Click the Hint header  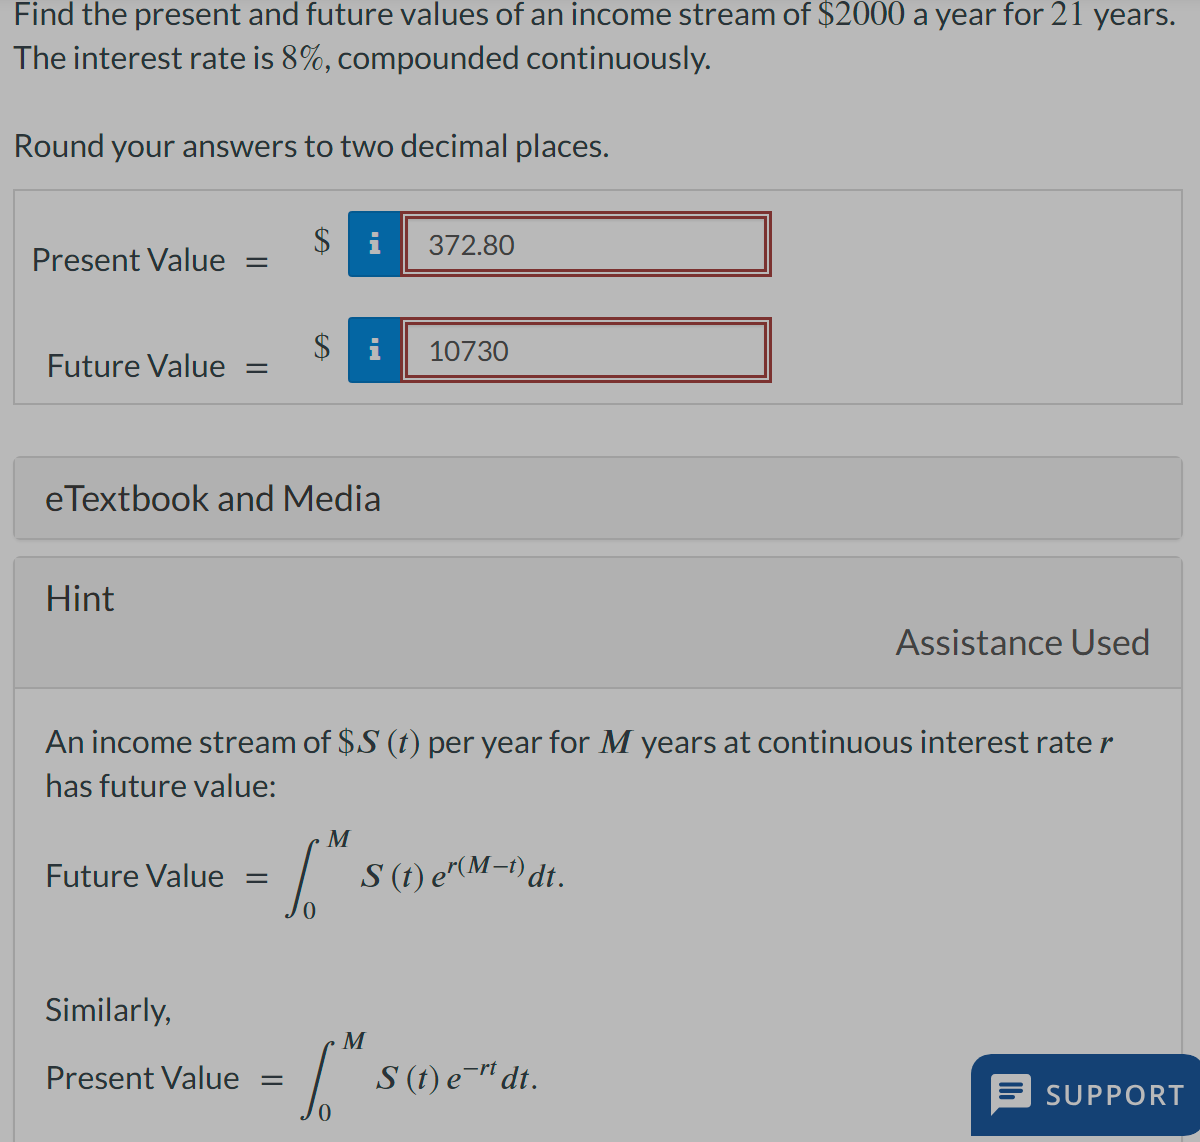[x=79, y=598]
